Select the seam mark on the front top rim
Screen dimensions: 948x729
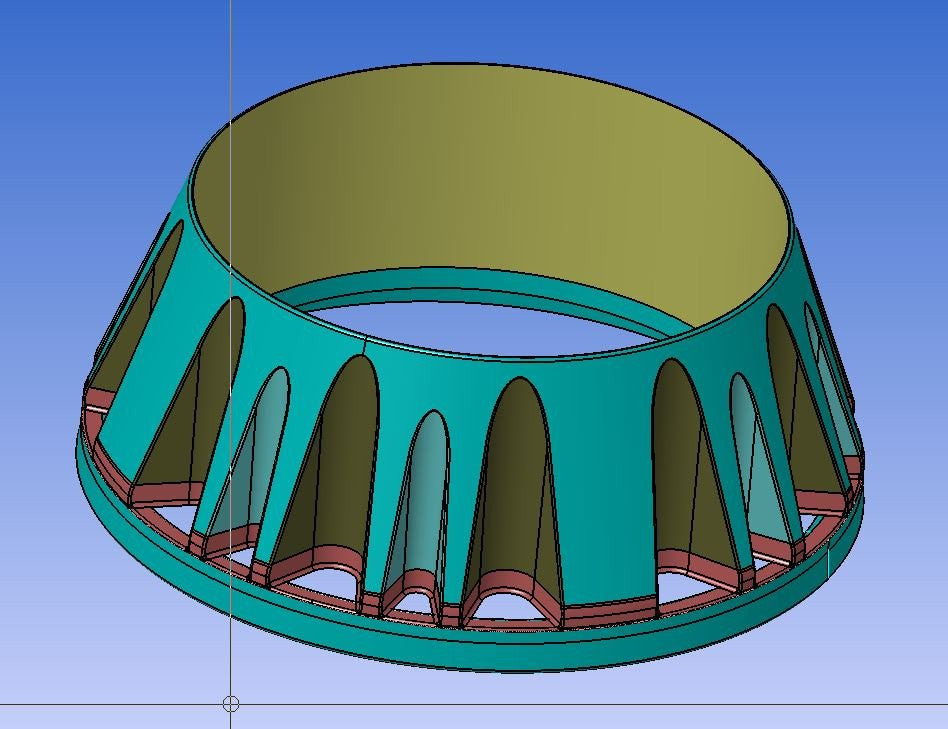366,346
